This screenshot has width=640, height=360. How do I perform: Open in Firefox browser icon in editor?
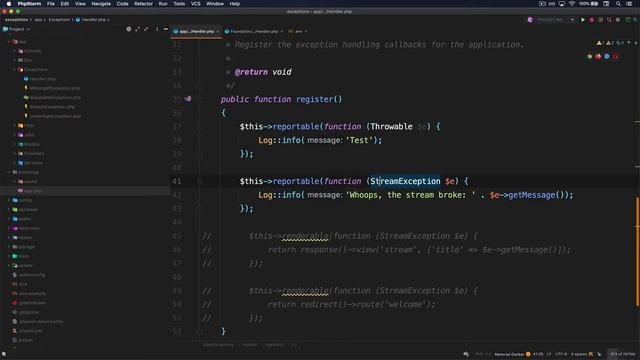(x=598, y=57)
